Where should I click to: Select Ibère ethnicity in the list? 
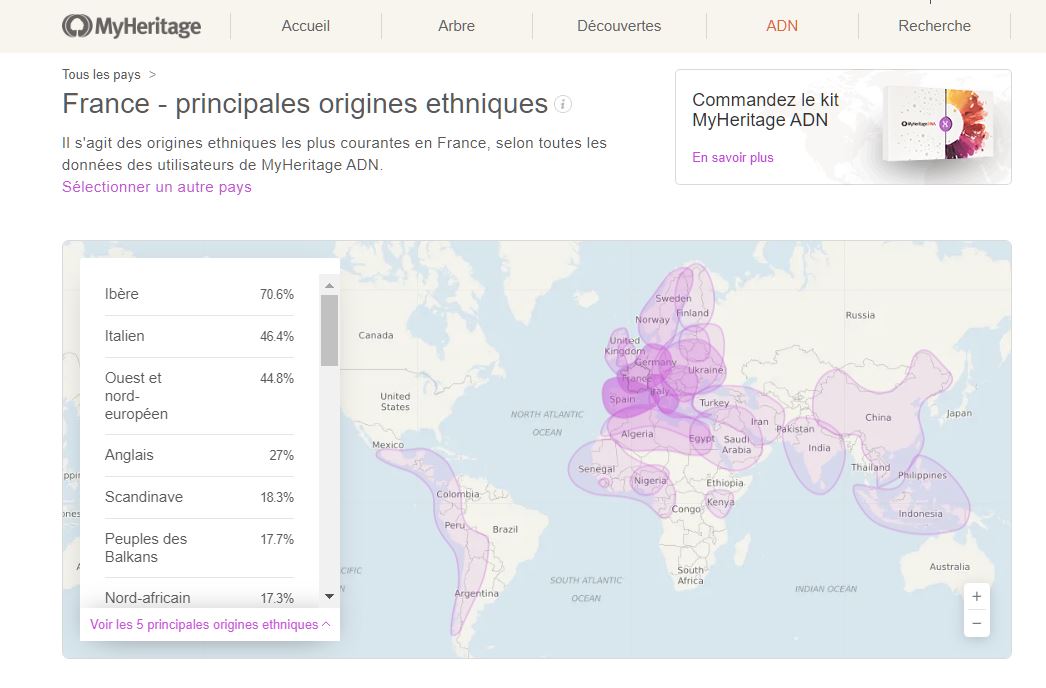point(199,294)
